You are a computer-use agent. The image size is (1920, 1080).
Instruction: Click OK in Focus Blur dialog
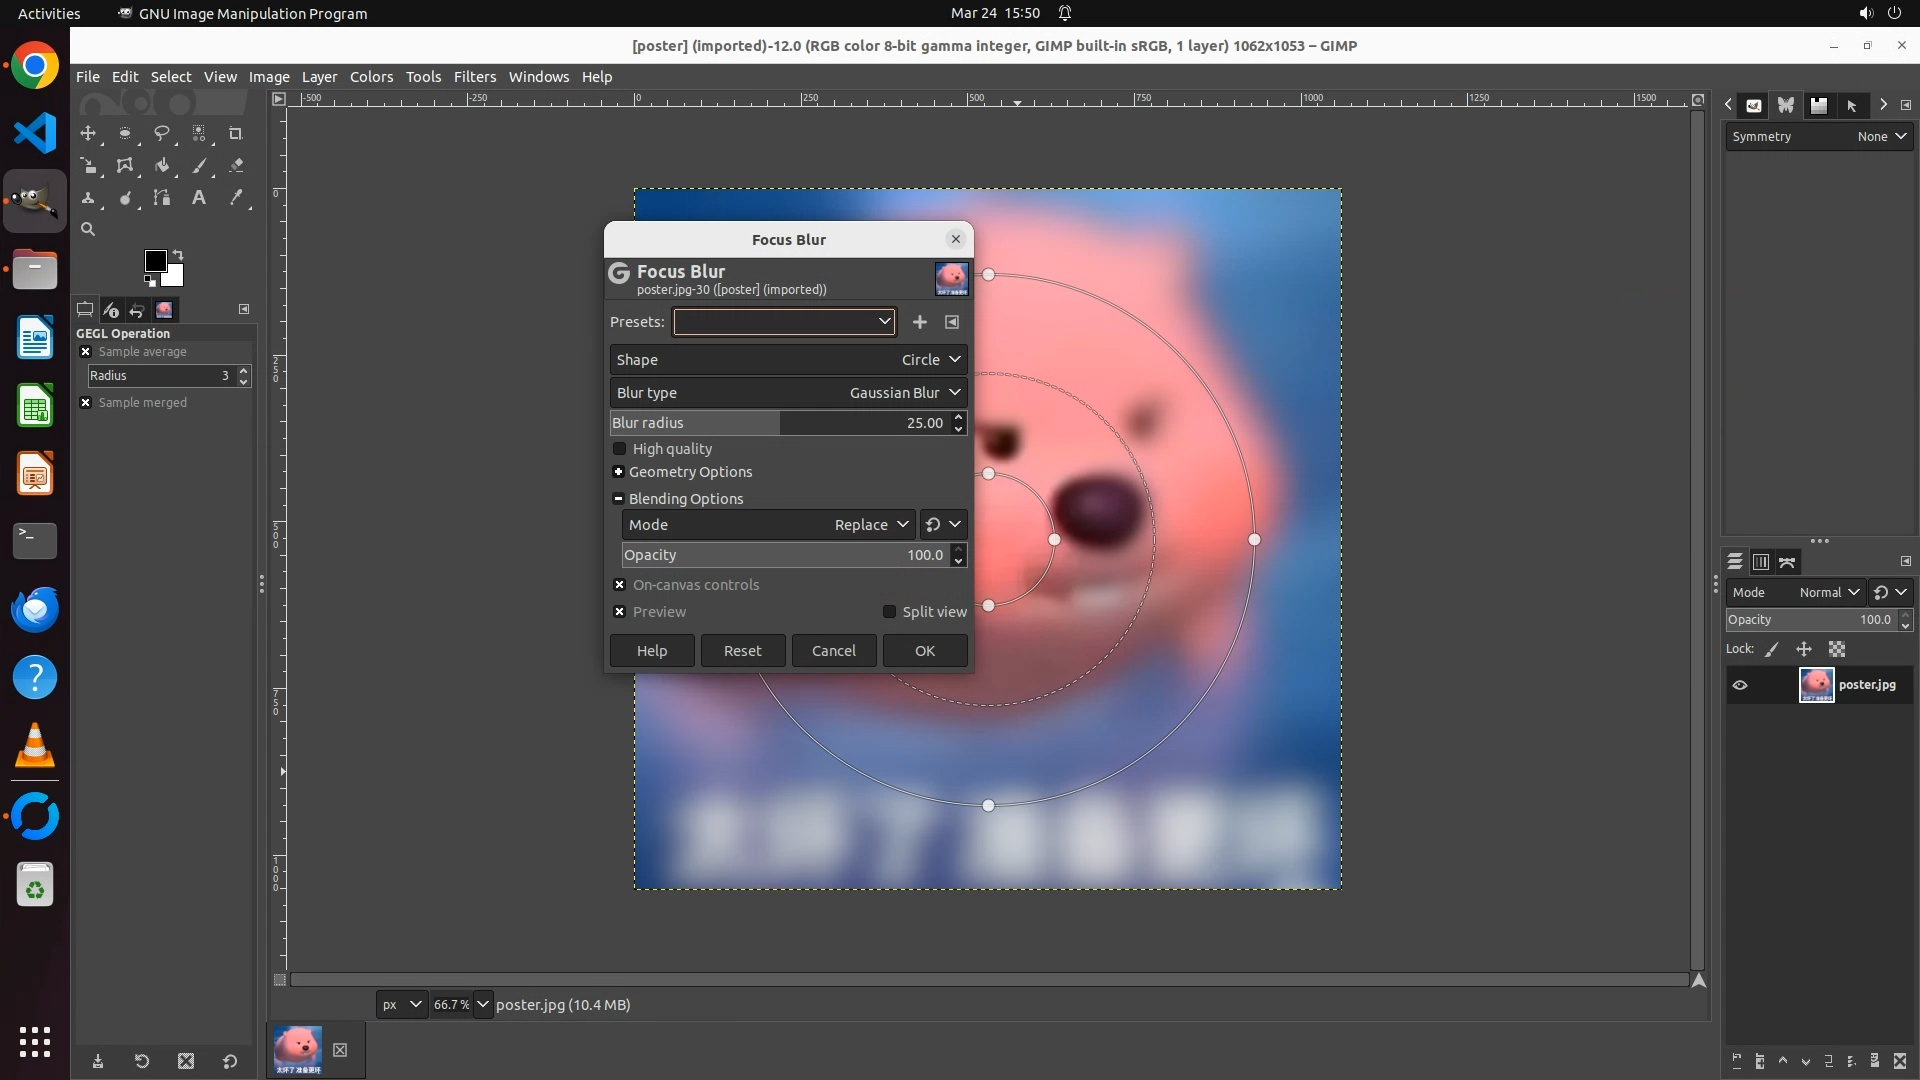[x=924, y=651]
